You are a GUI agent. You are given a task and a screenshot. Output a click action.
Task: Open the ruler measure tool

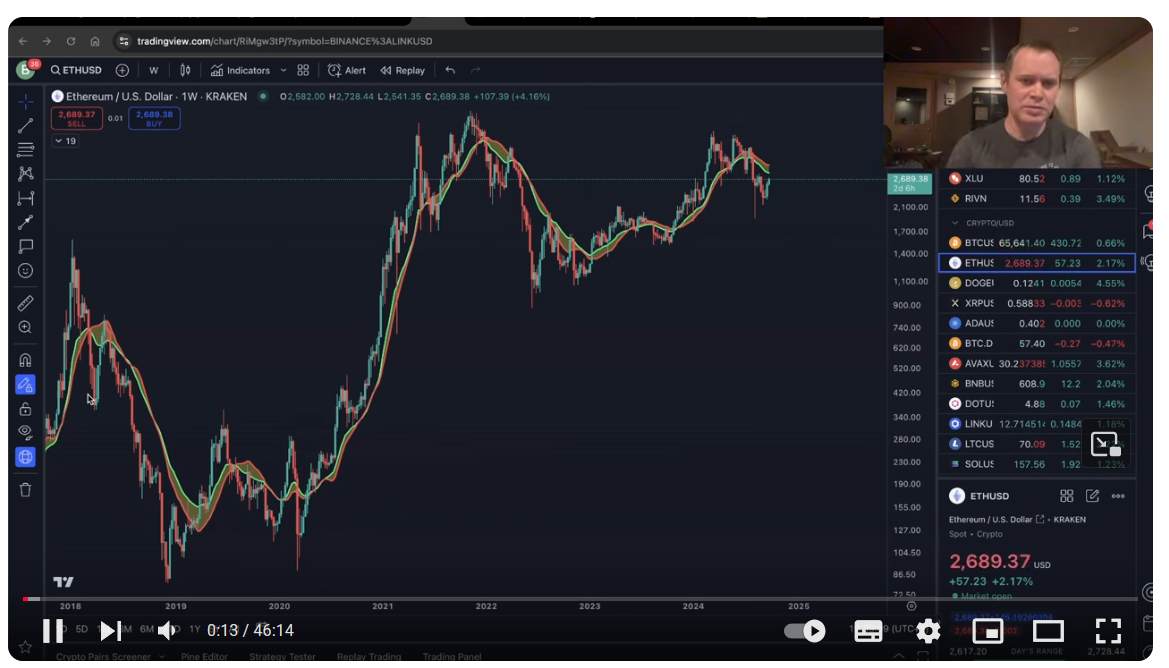click(x=26, y=303)
